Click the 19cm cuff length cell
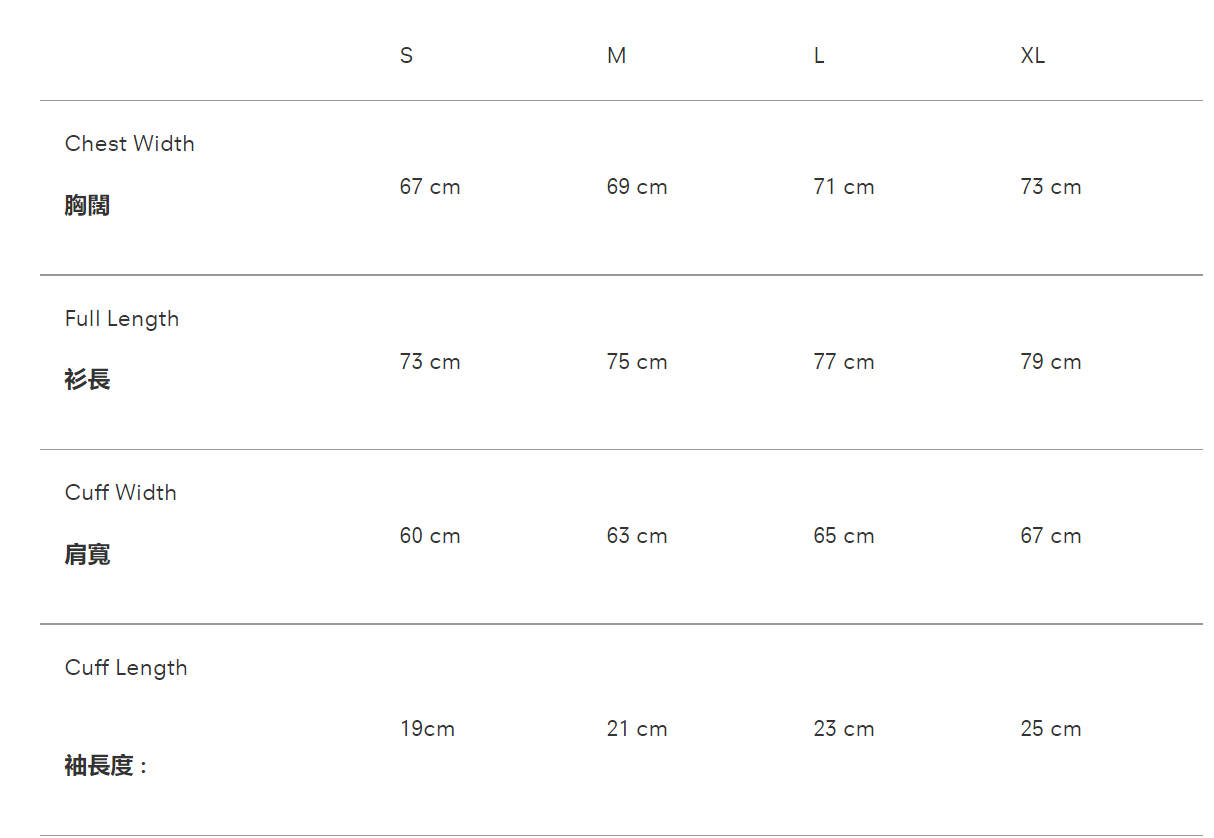1214x838 pixels. tap(428, 729)
